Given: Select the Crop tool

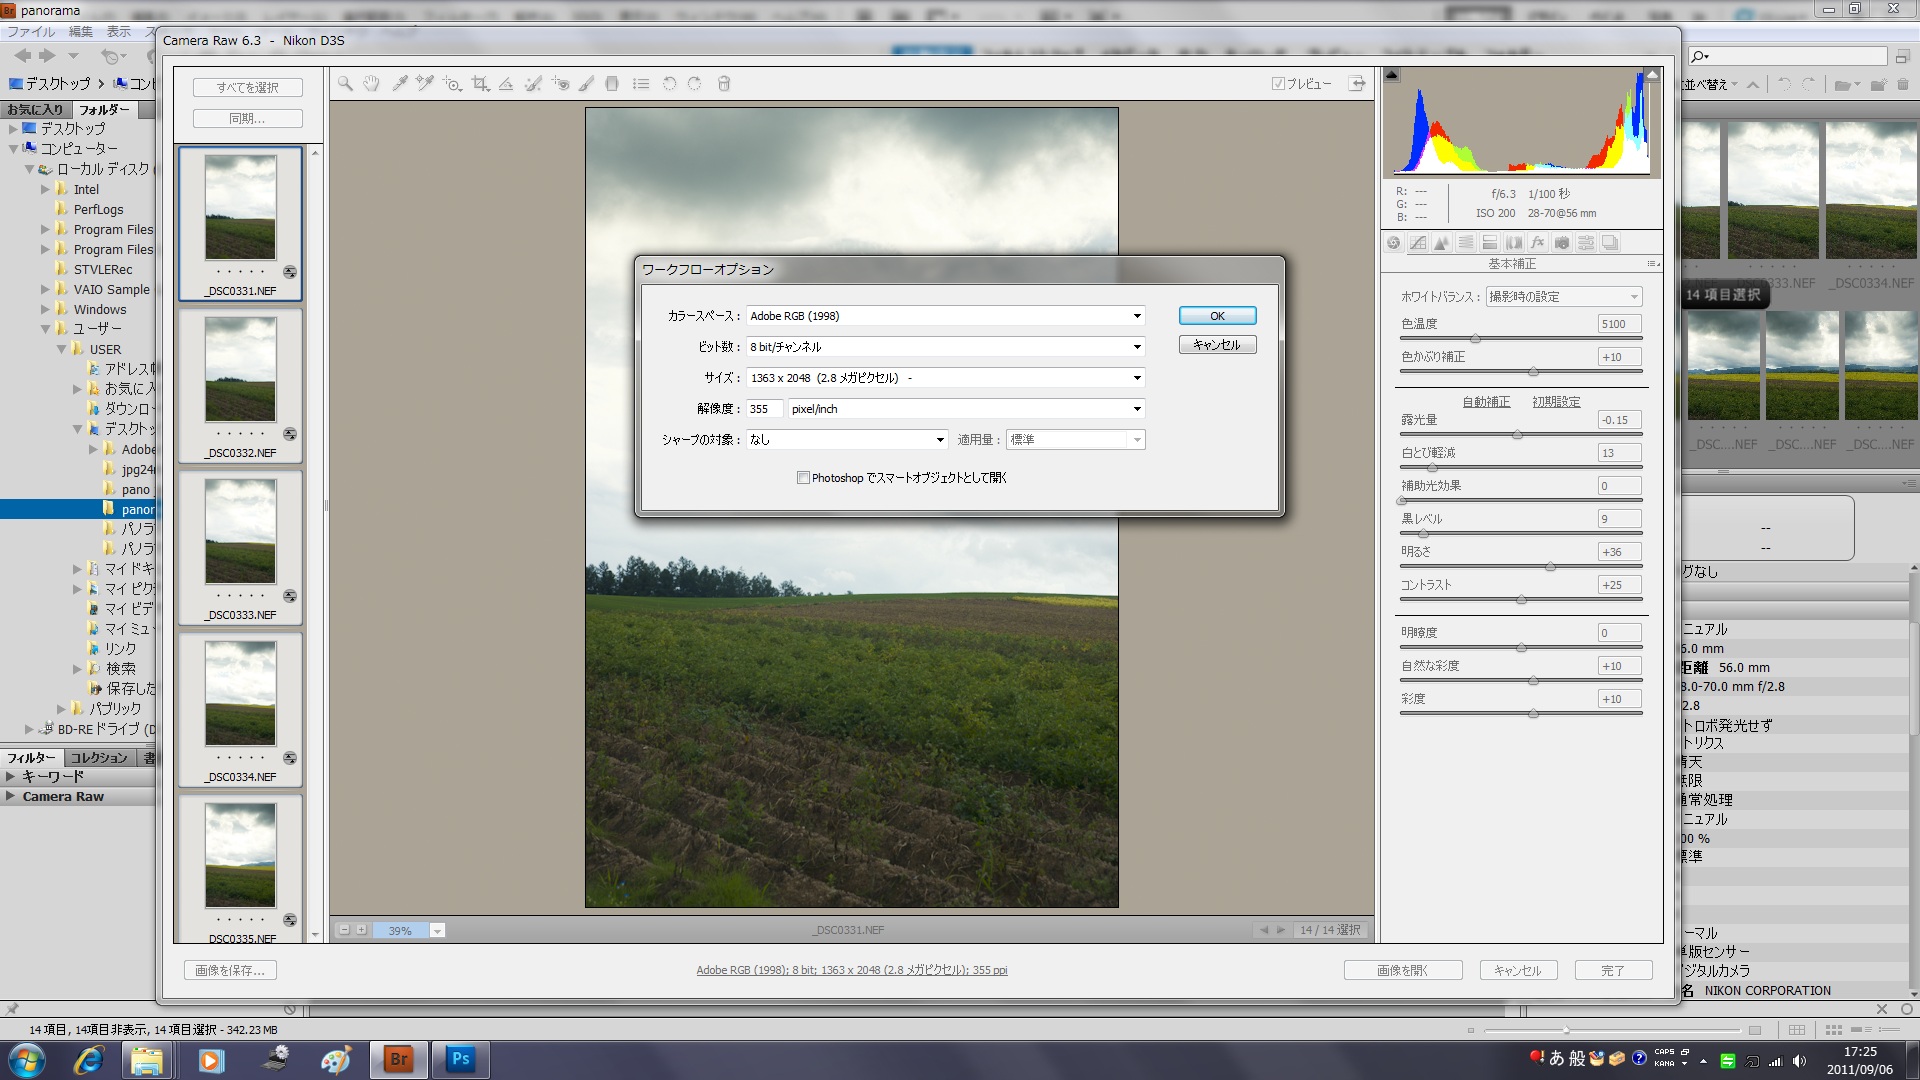Looking at the screenshot, I should (x=480, y=84).
